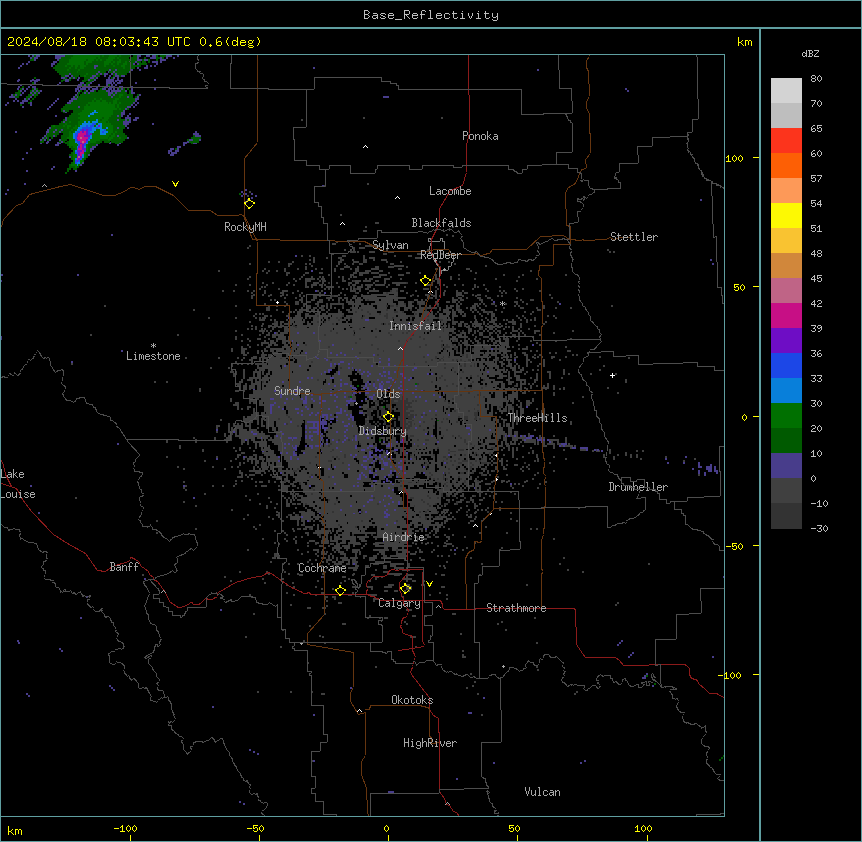Screen dimensions: 862x842
Task: Select the Lacombe city label
Action: click(450, 191)
